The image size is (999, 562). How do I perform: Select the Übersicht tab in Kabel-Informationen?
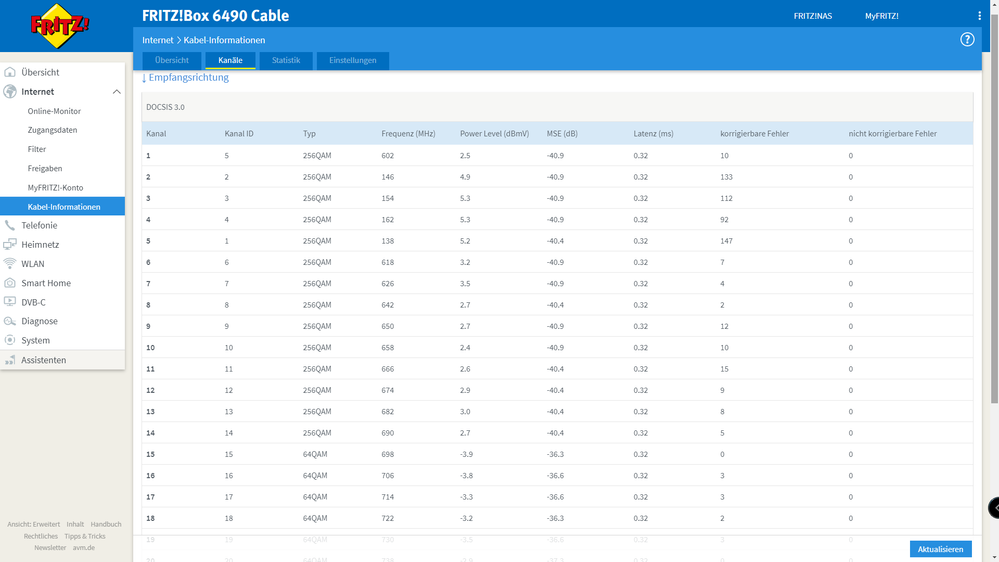(x=172, y=60)
